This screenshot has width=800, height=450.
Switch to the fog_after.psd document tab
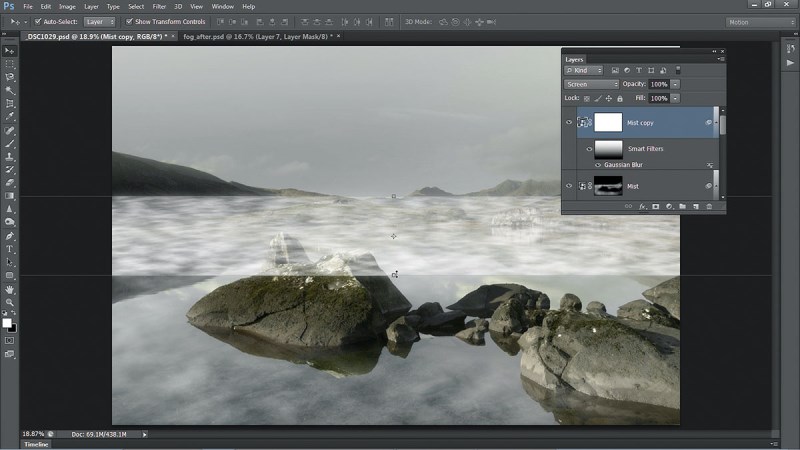[x=258, y=37]
